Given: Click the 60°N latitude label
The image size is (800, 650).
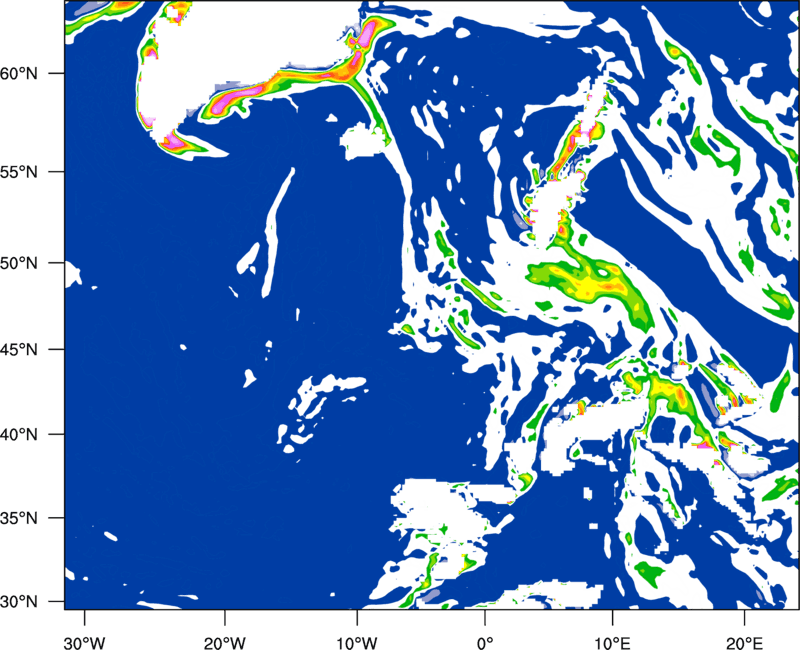Looking at the screenshot, I should click(x=19, y=73).
